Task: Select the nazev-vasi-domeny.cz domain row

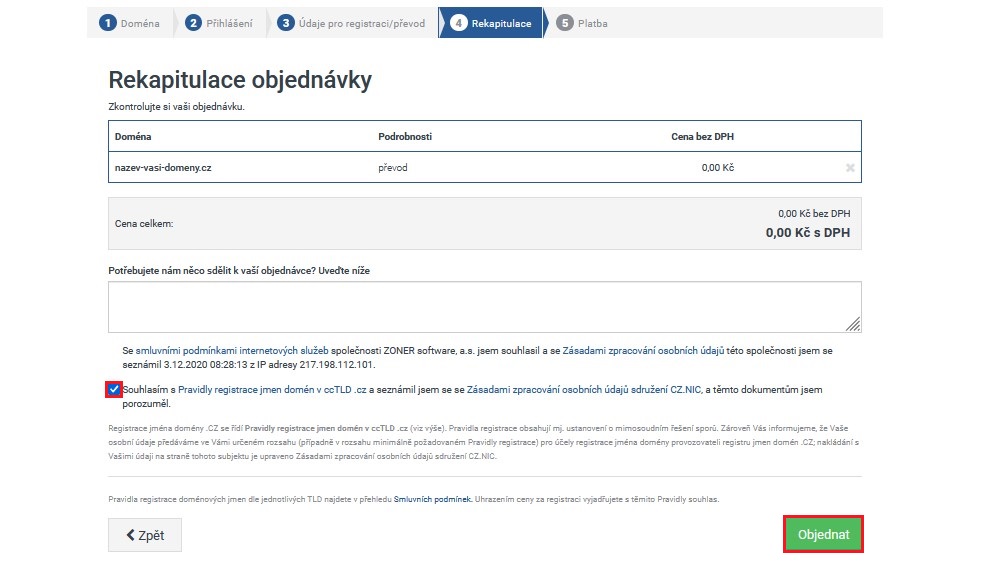Action: tap(163, 168)
